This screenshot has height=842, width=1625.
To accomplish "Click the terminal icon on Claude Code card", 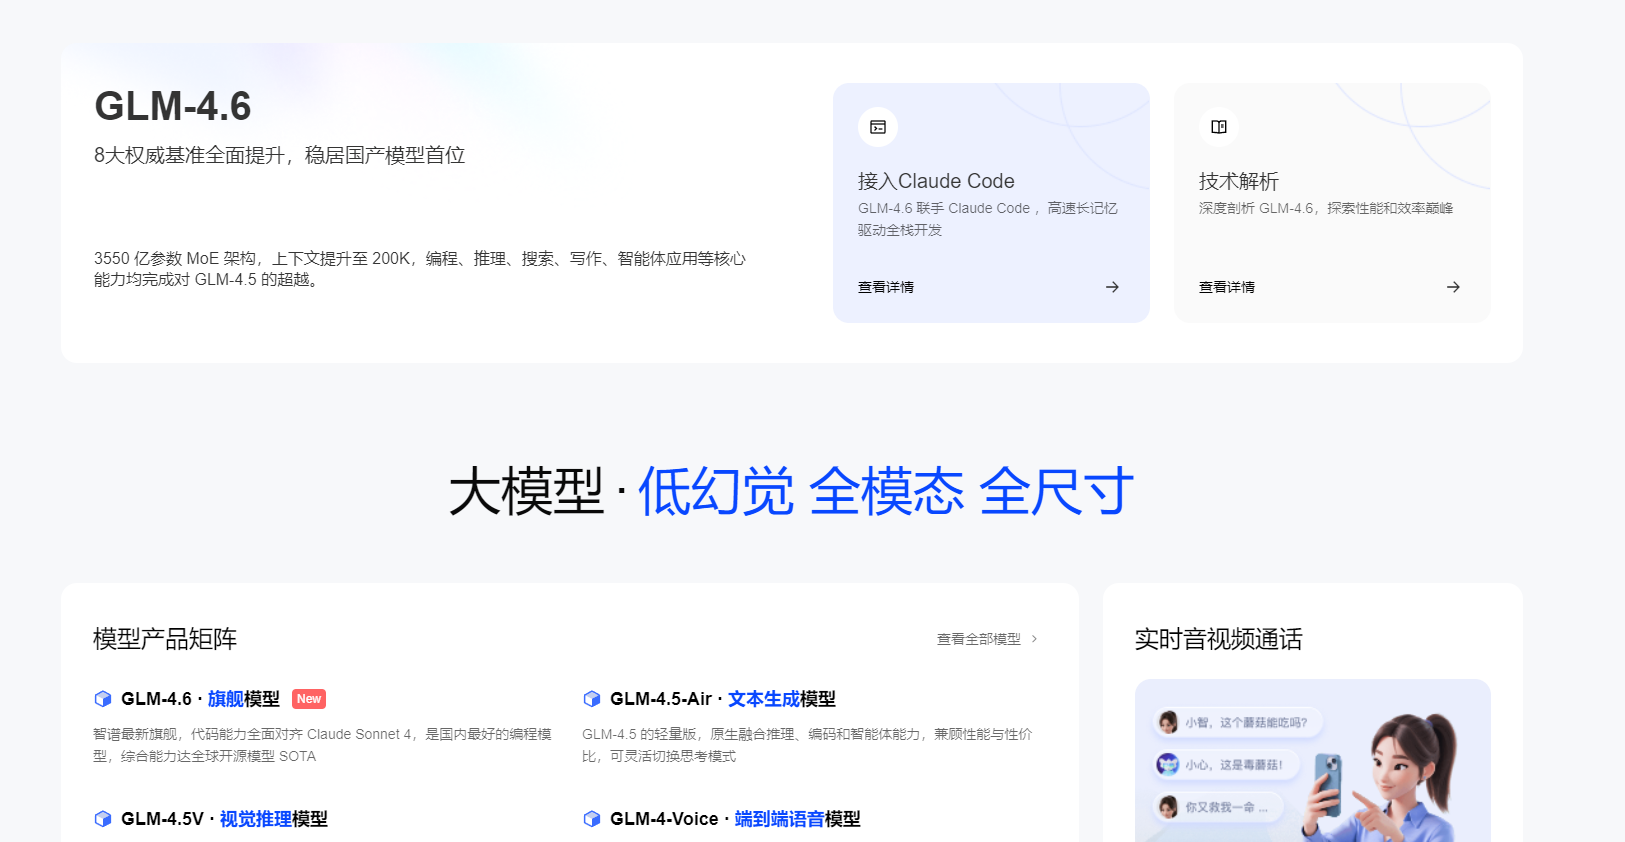I will click(878, 127).
